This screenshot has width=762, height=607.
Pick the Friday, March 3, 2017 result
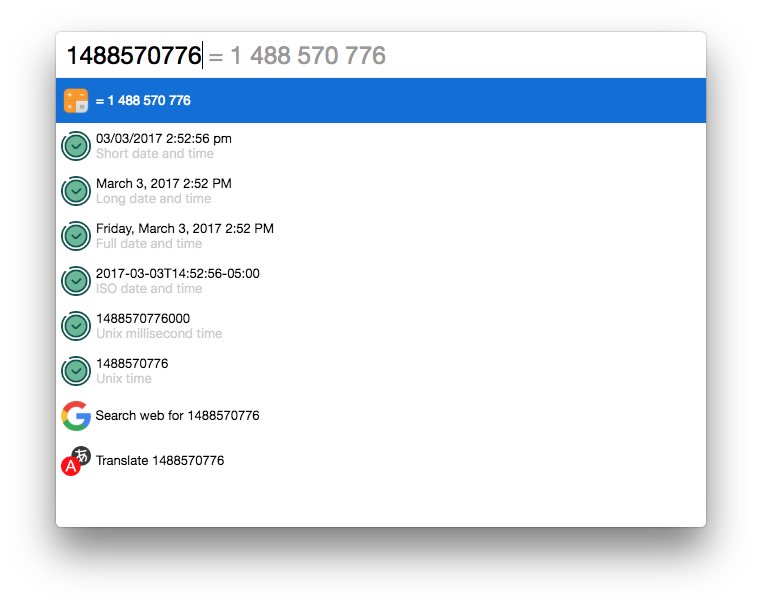(x=381, y=236)
